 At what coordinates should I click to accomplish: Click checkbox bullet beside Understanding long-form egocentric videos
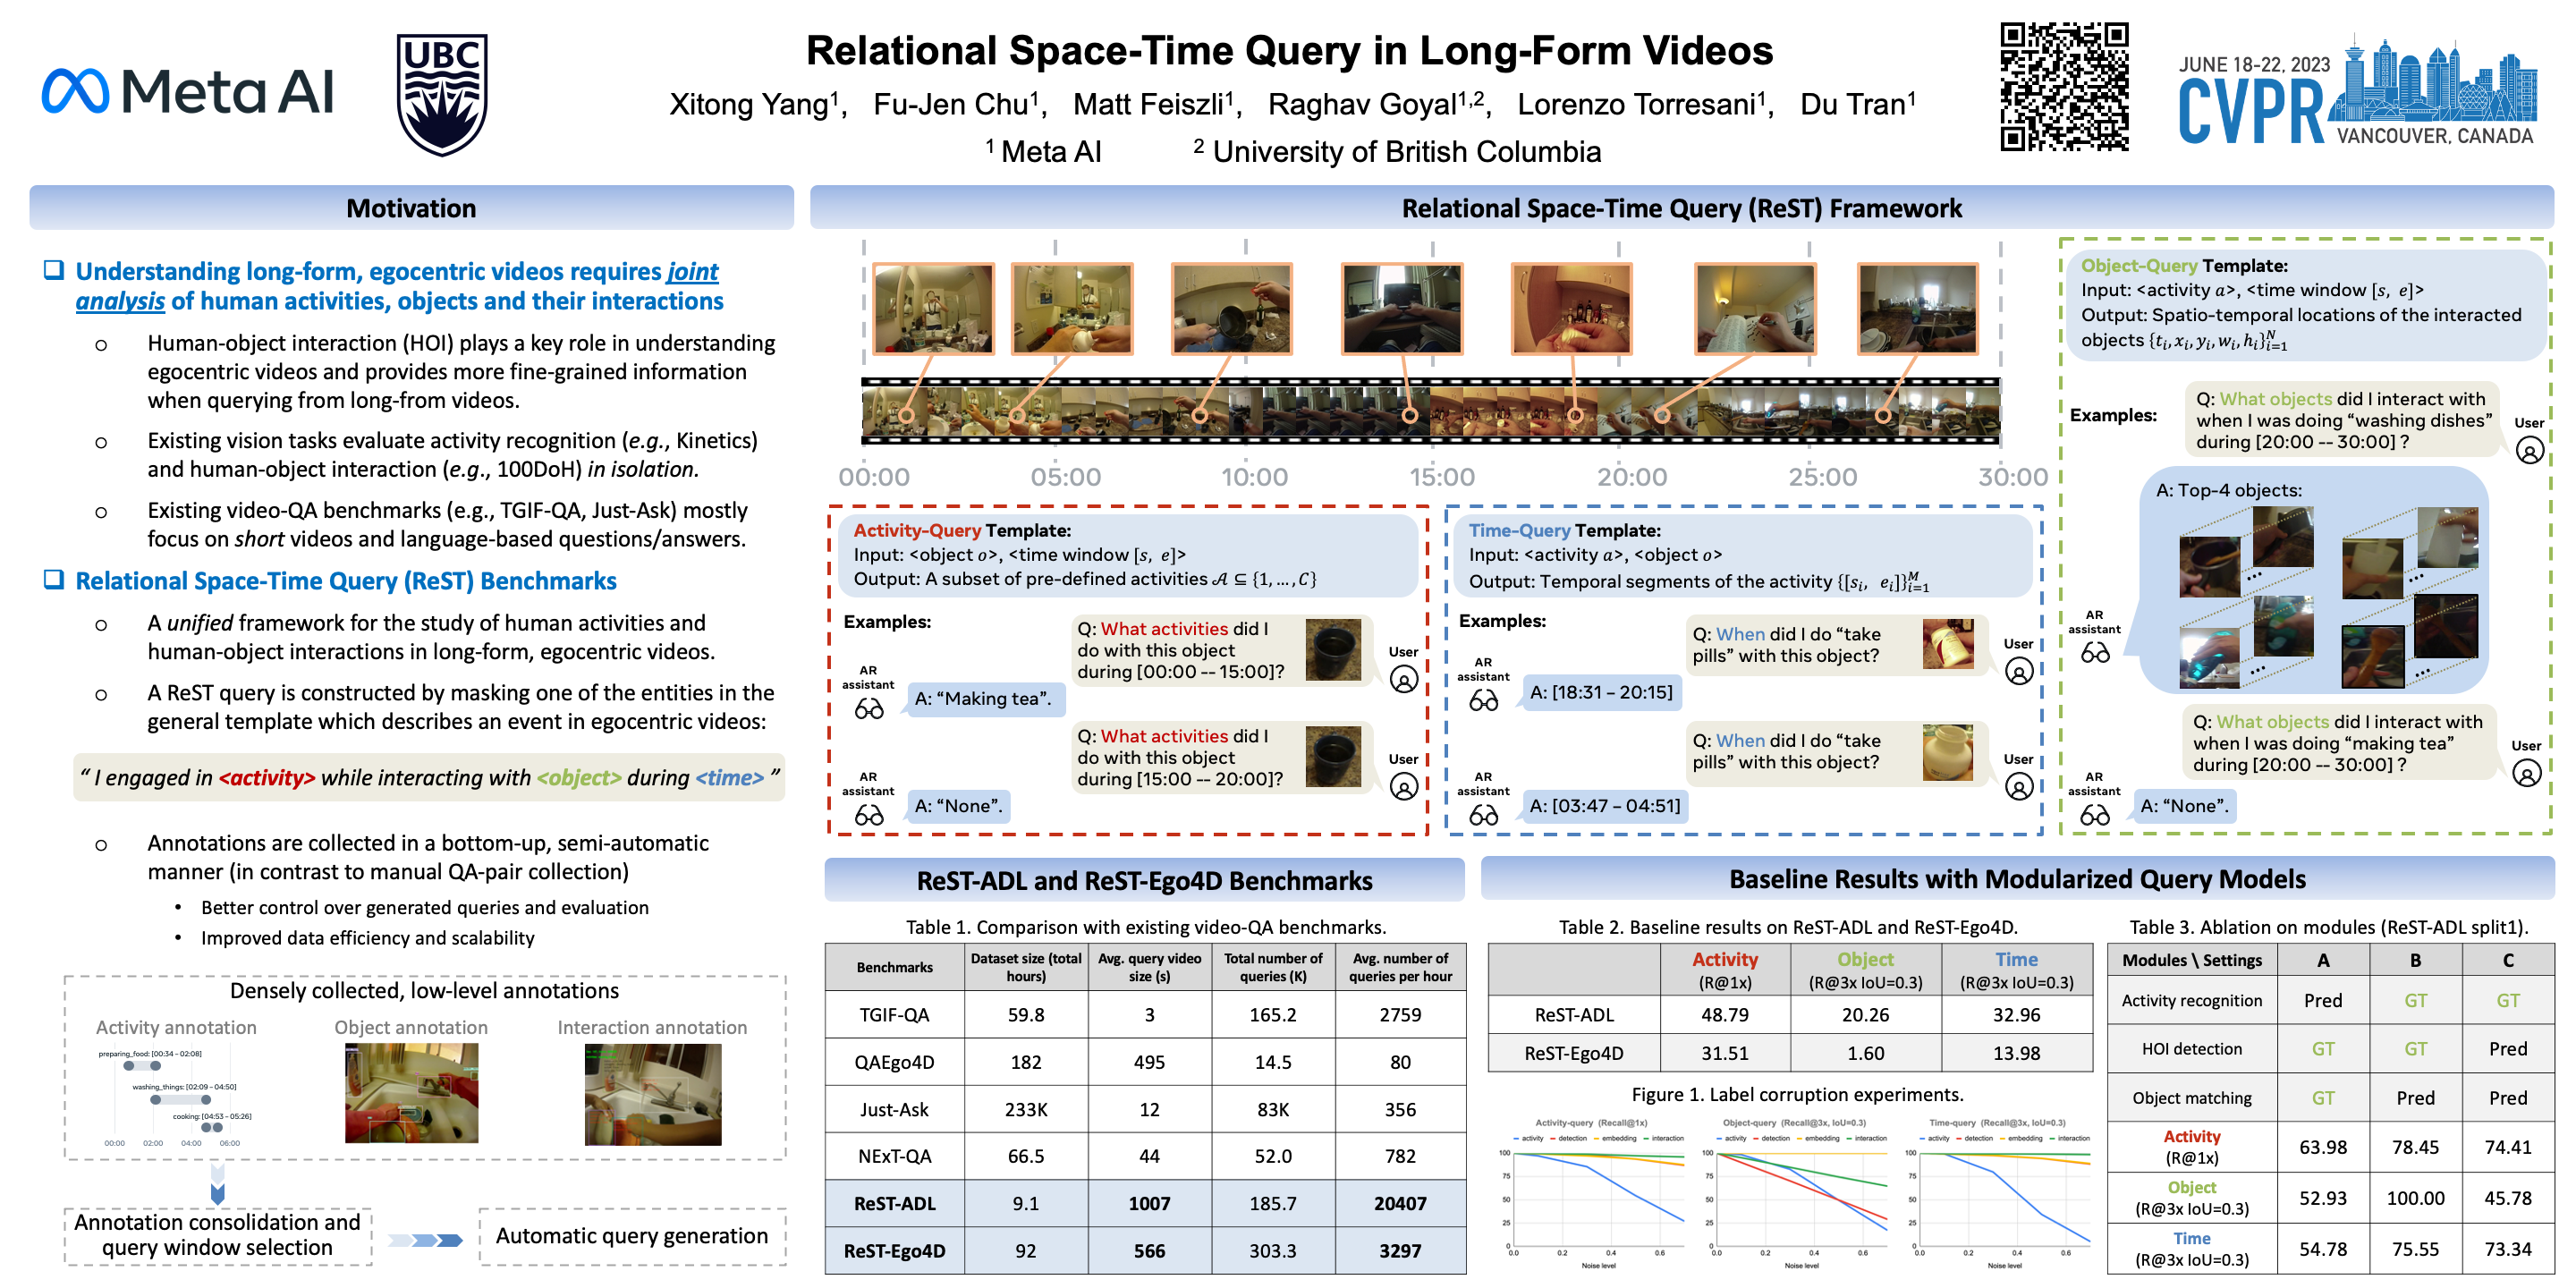(x=54, y=270)
